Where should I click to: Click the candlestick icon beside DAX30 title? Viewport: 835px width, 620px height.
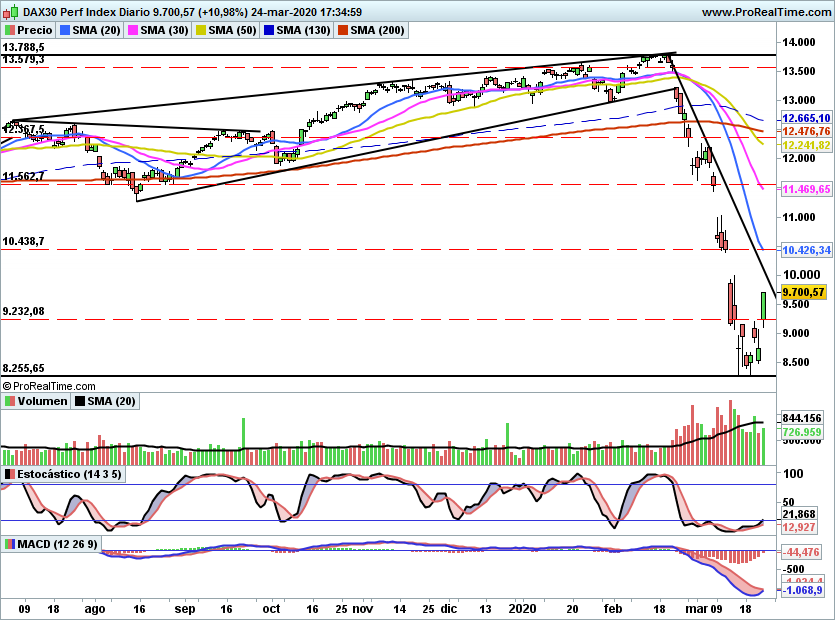click(x=9, y=11)
